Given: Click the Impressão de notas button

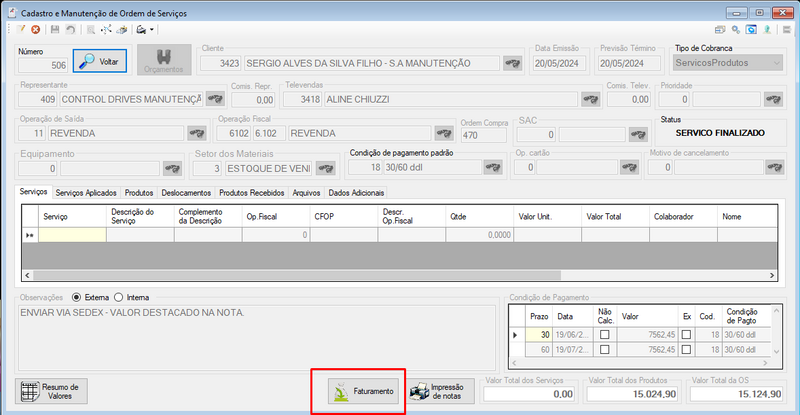Looking at the screenshot, I should [x=441, y=392].
